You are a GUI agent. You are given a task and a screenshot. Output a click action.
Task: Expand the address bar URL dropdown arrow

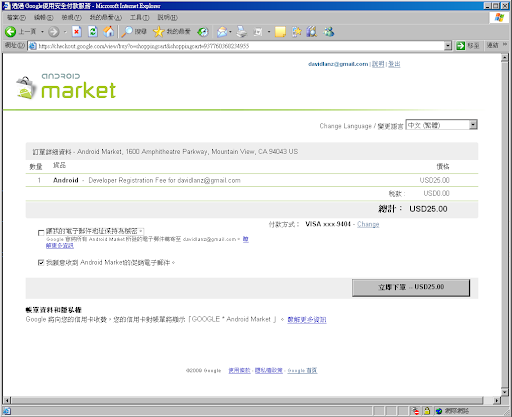(x=448, y=46)
